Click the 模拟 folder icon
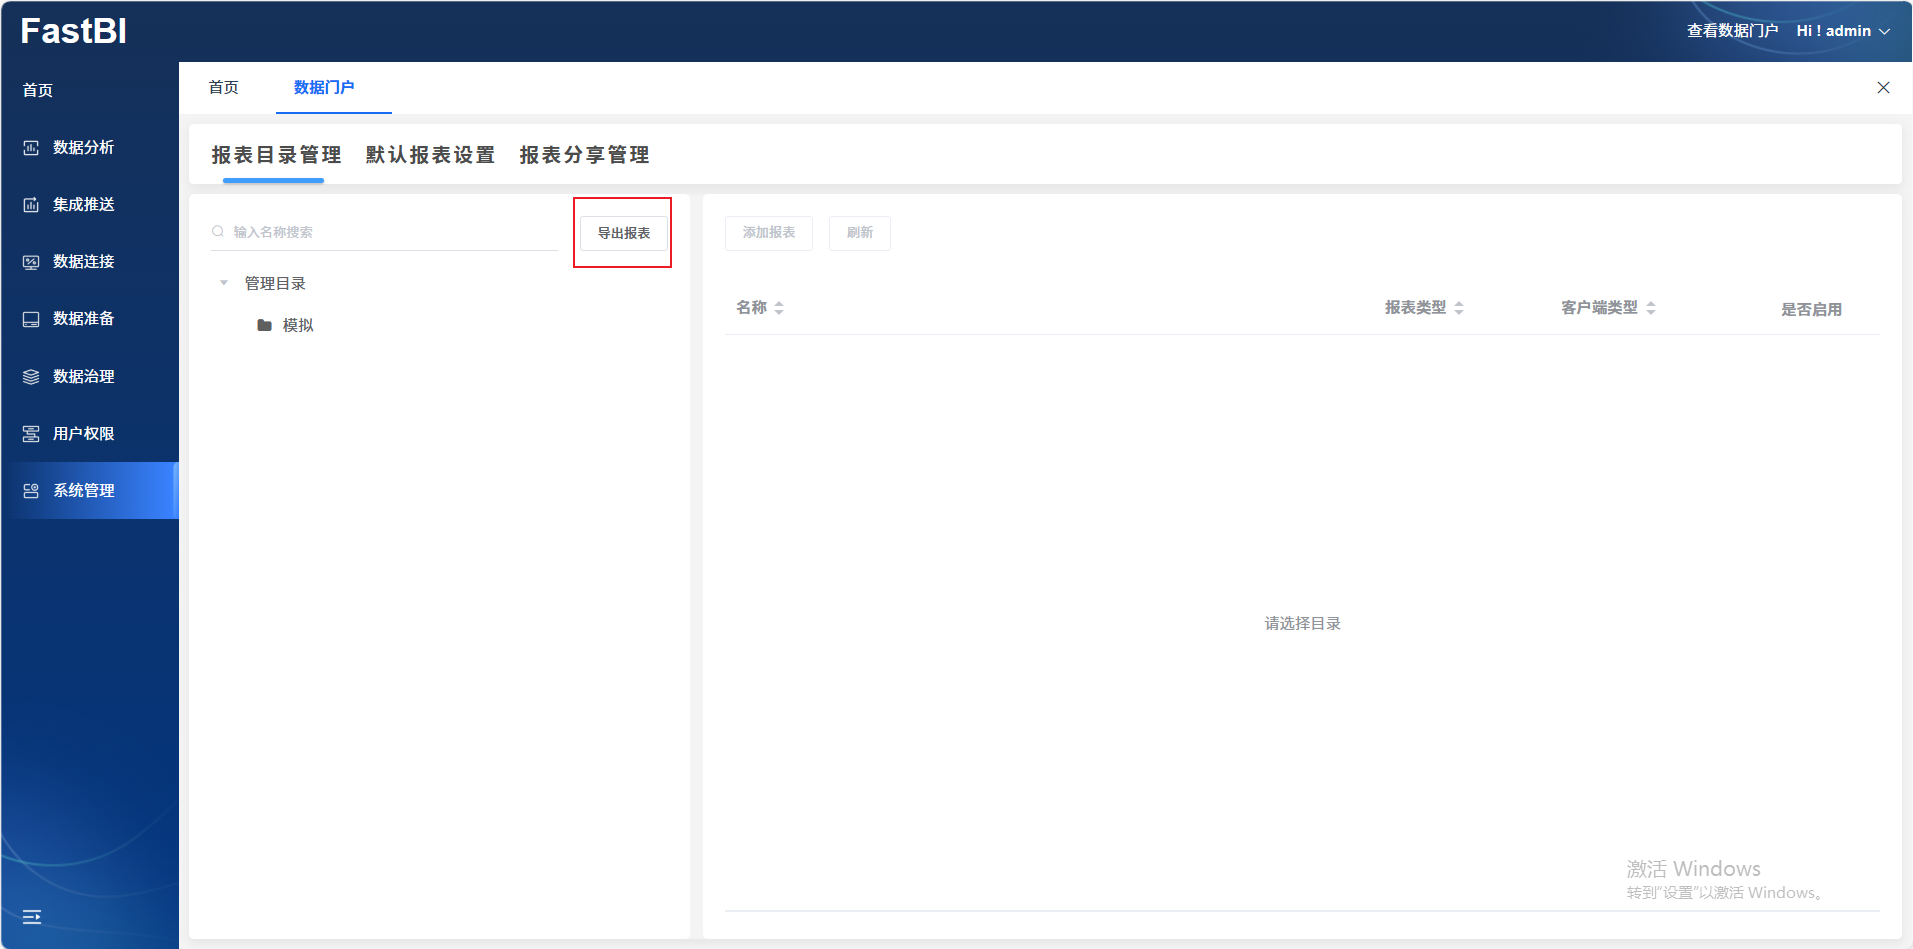 coord(264,325)
